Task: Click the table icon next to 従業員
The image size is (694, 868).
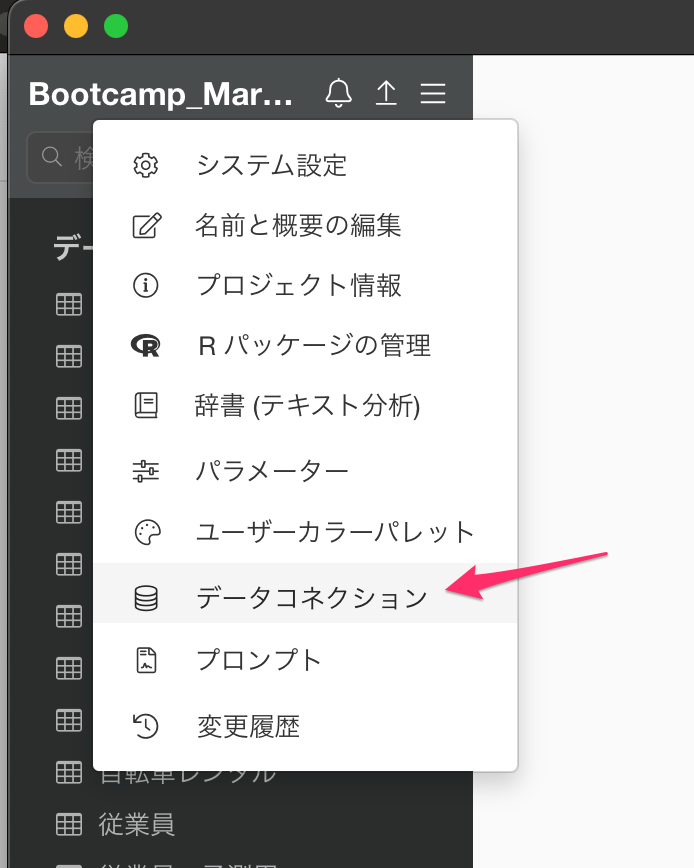Action: tap(69, 824)
